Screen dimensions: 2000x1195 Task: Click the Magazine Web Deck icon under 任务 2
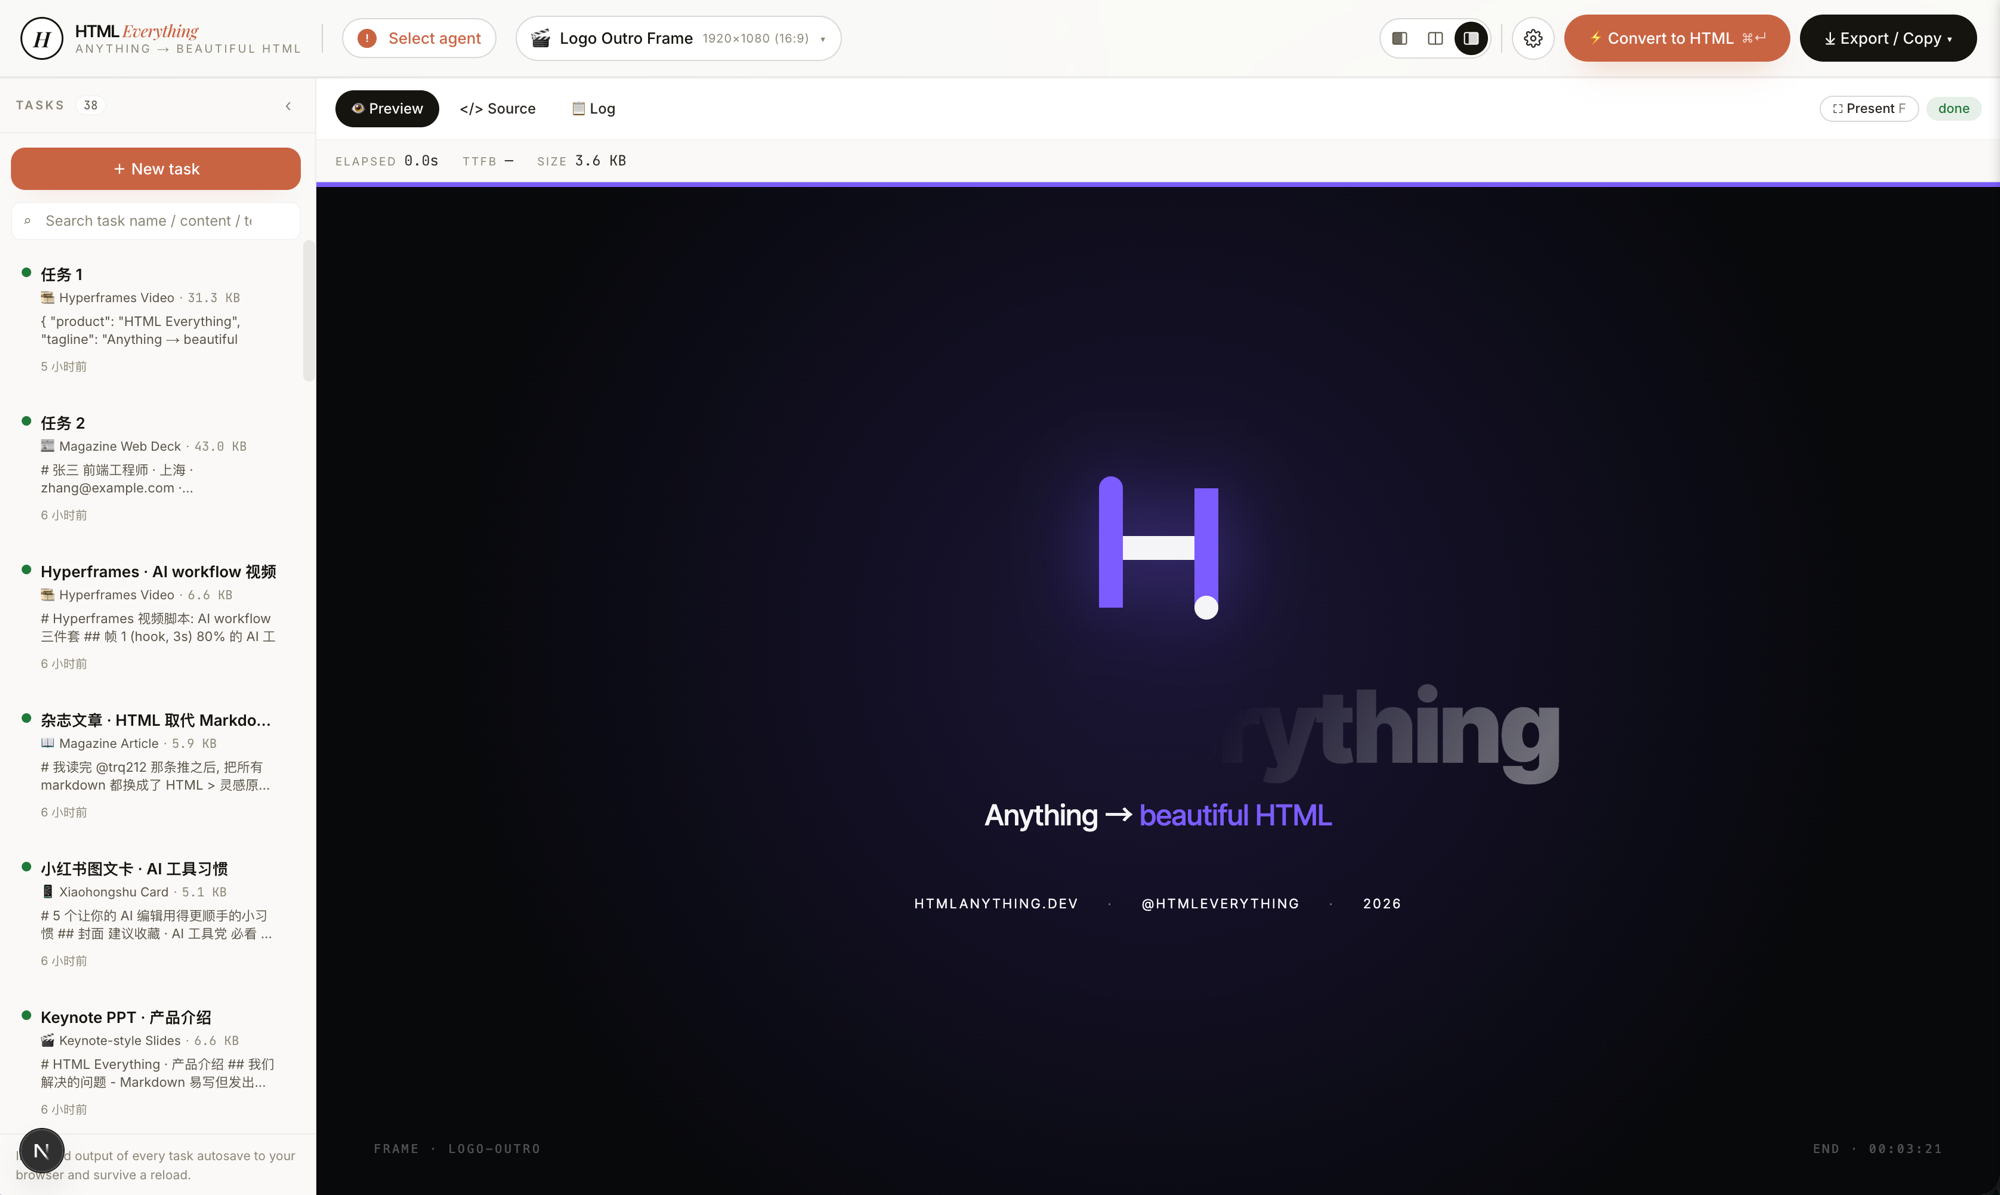47,446
